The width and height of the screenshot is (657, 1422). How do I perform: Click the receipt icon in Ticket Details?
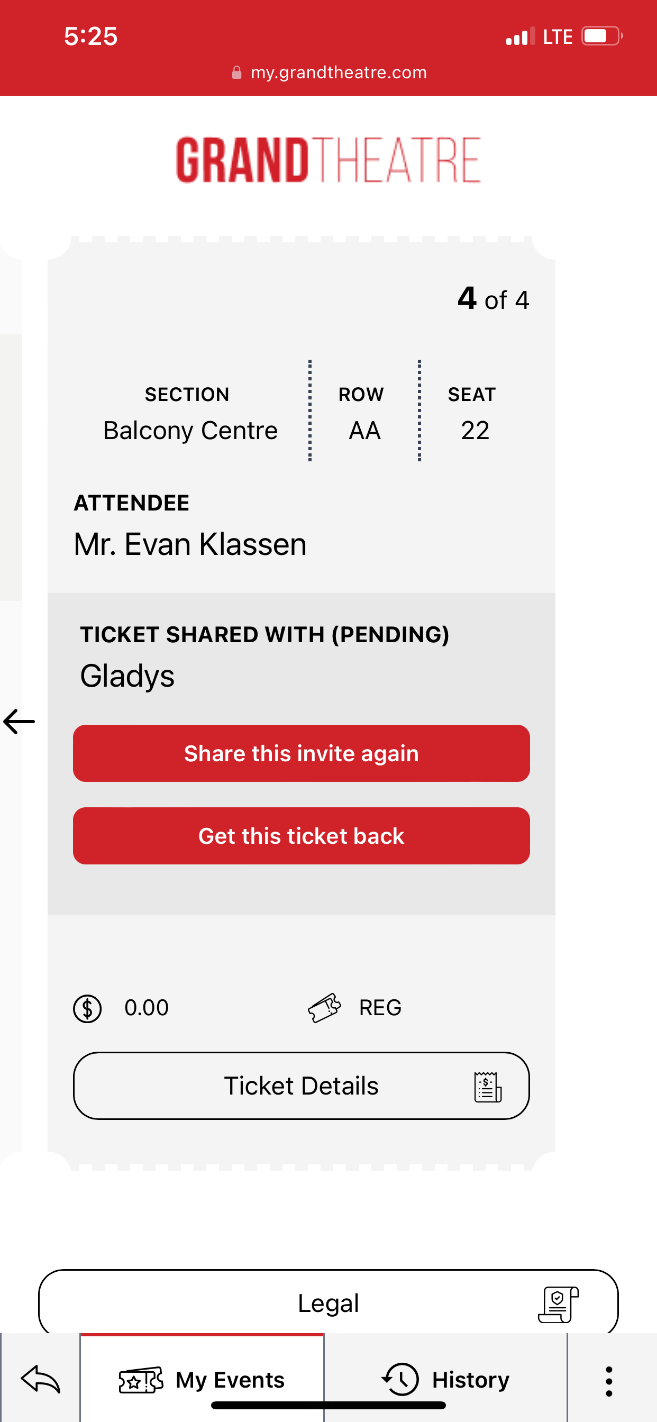pos(487,1087)
